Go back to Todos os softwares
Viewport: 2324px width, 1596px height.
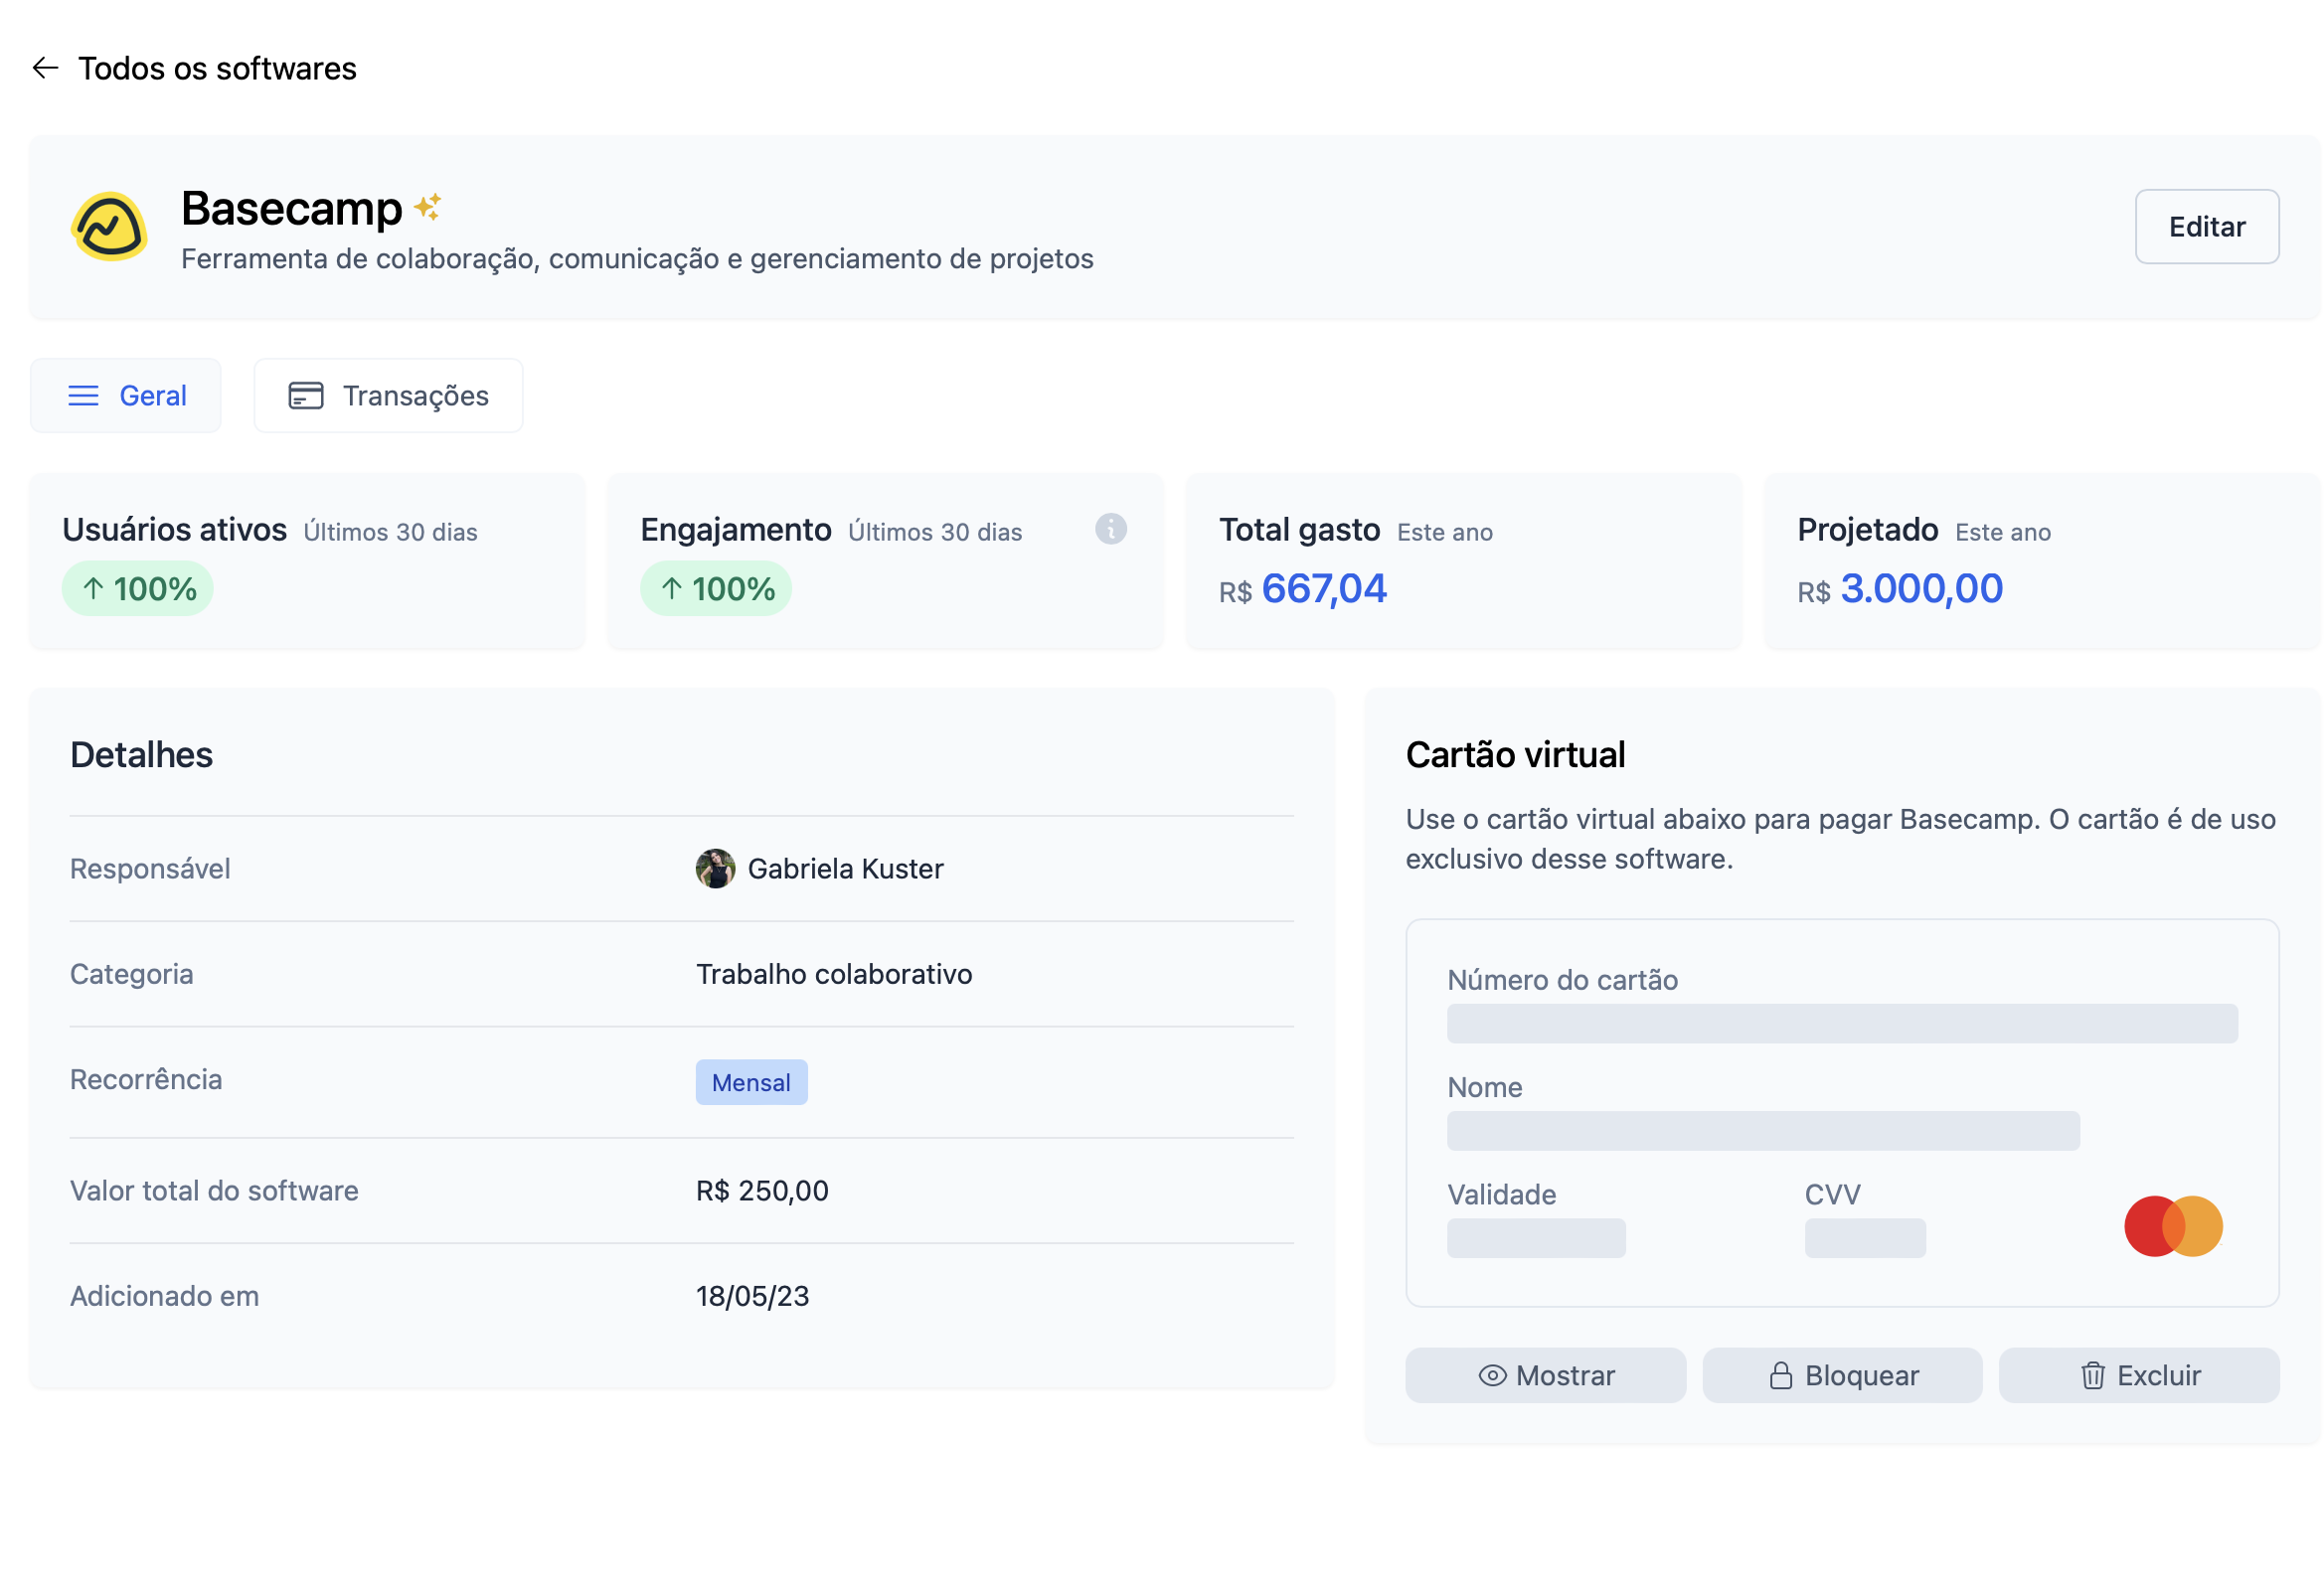(217, 68)
